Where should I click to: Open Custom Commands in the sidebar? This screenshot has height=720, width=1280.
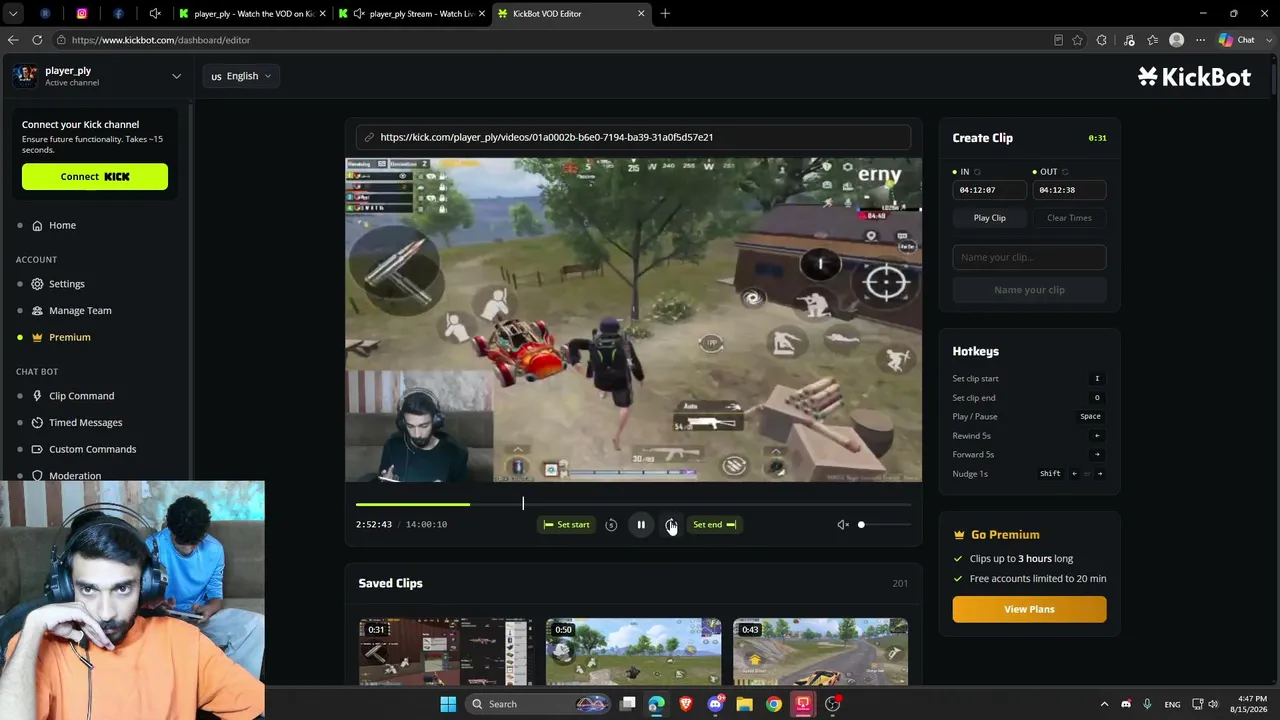(93, 449)
